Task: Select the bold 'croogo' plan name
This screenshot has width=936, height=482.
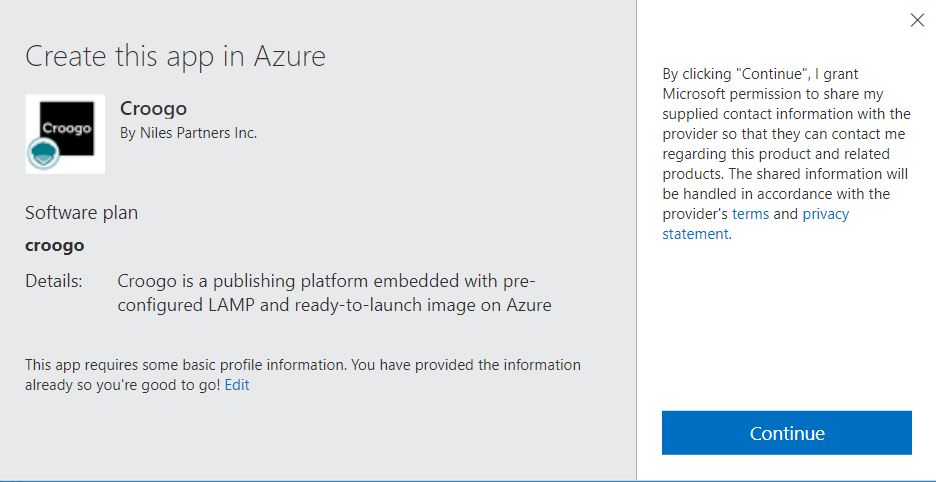Action: click(x=54, y=245)
